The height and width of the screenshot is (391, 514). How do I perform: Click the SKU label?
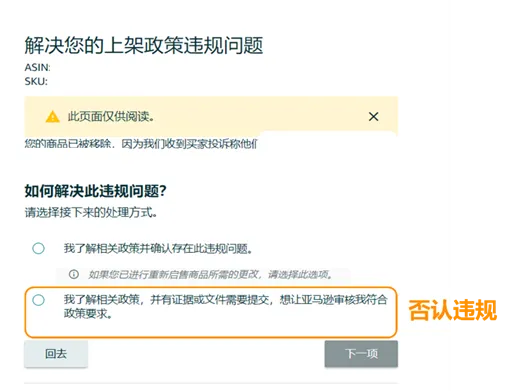pos(36,81)
